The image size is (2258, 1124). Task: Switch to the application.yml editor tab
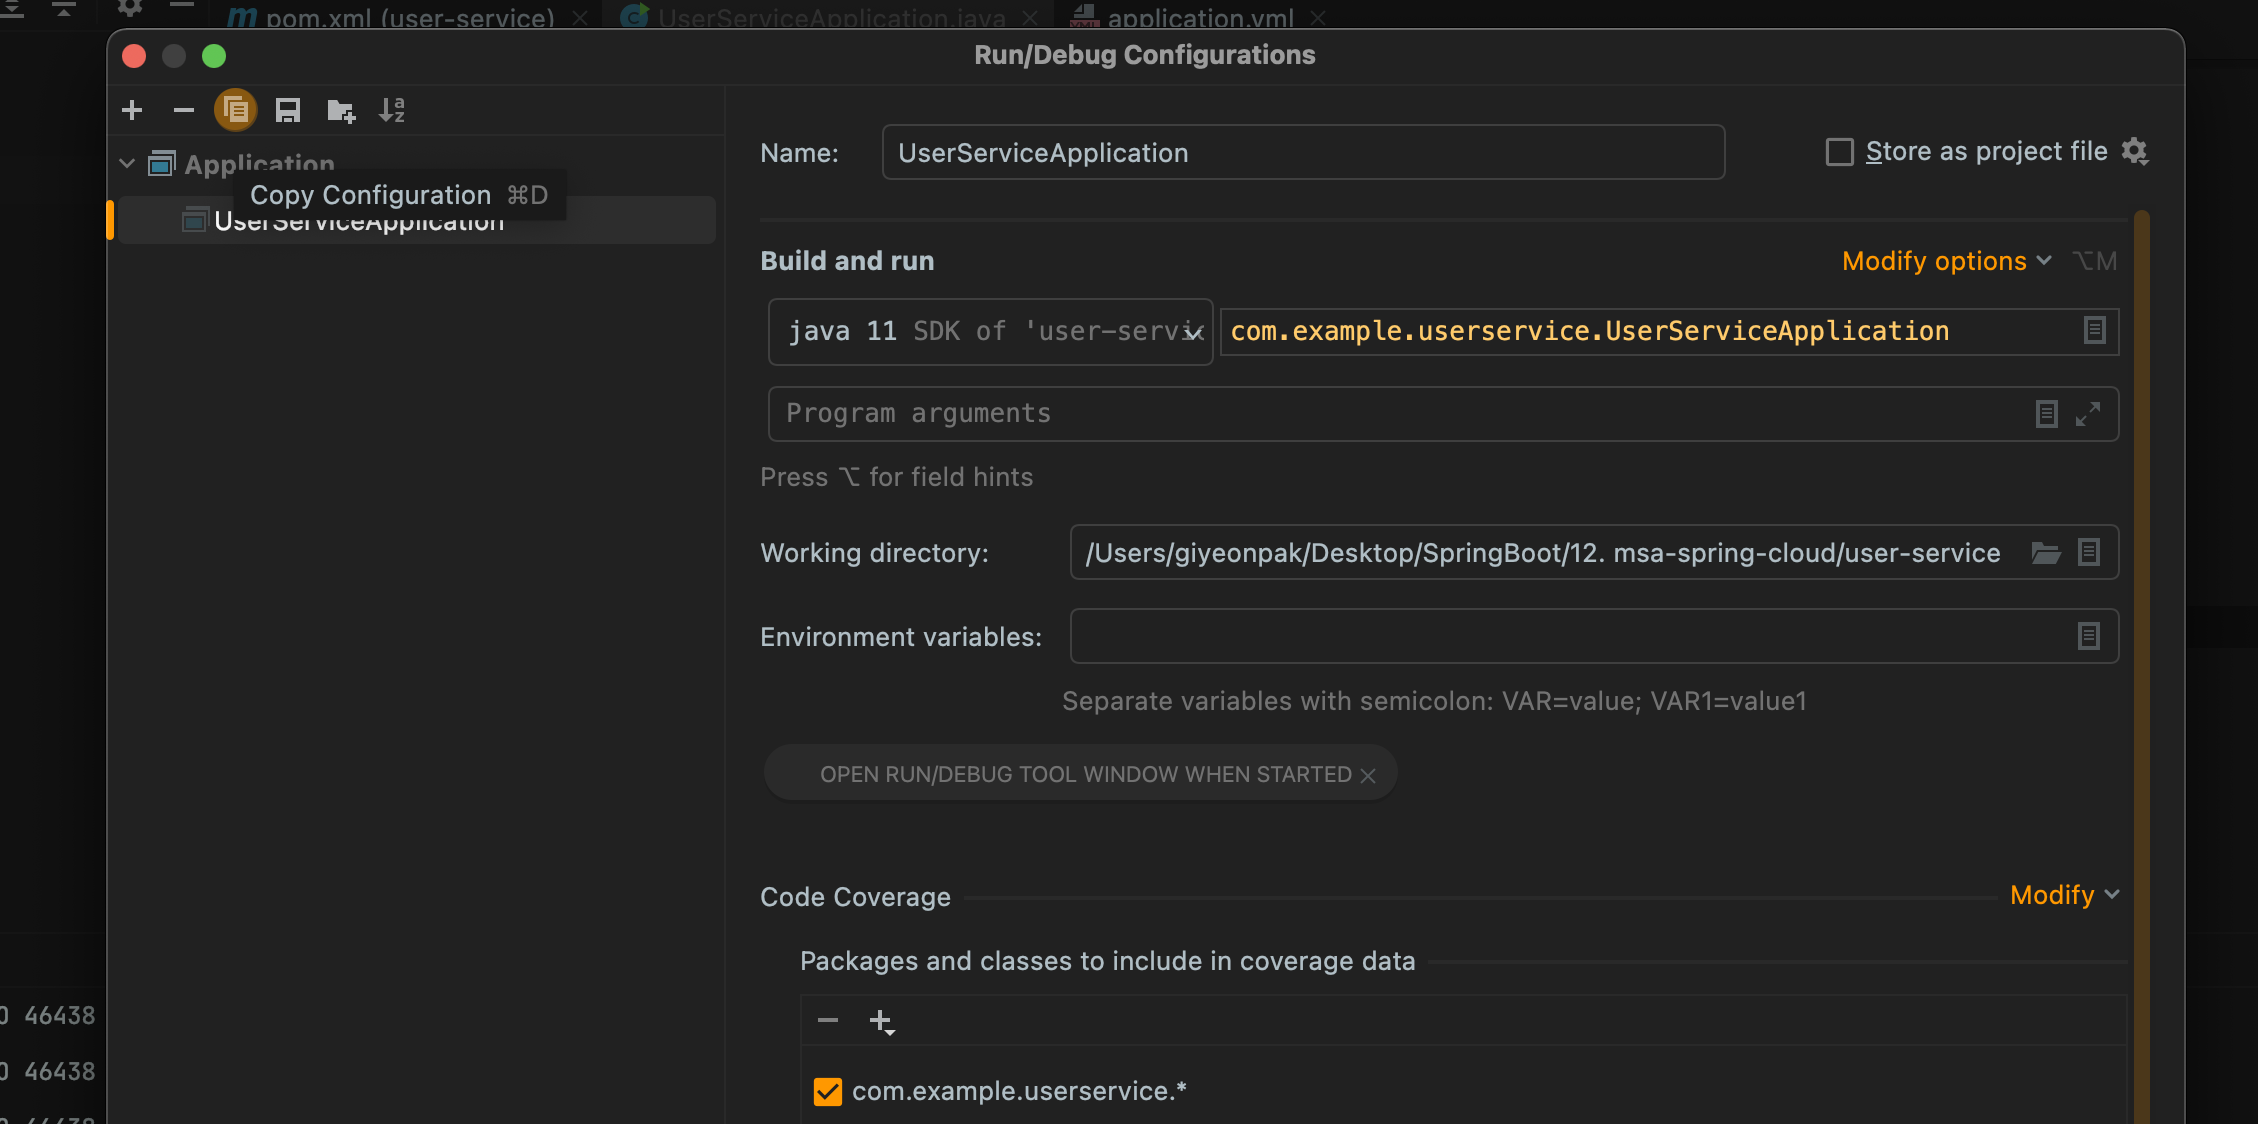(x=1201, y=18)
